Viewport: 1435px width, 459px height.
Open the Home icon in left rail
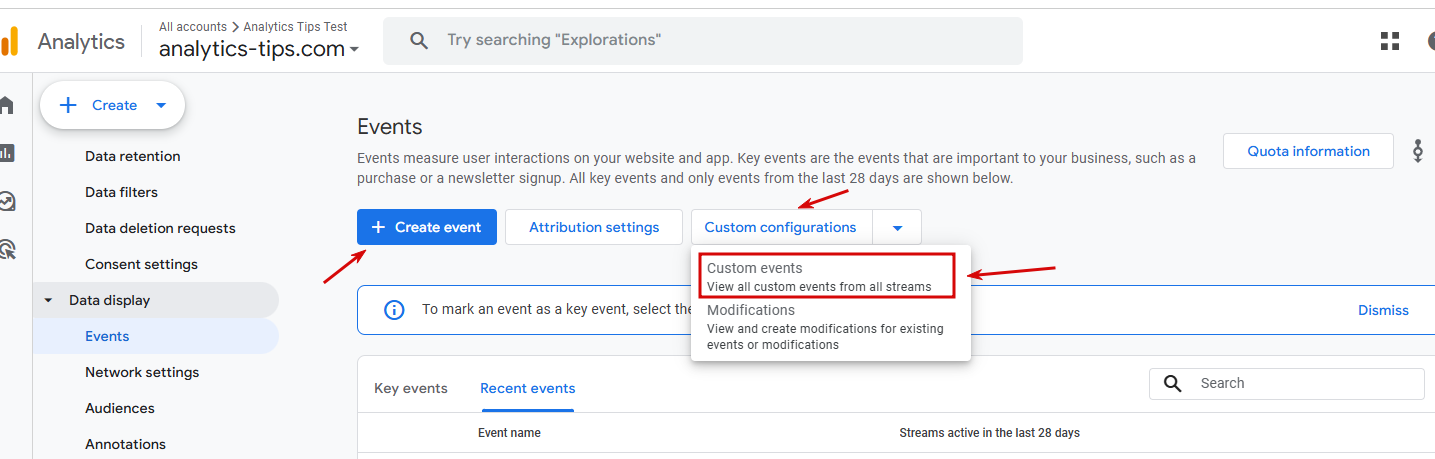[7, 105]
